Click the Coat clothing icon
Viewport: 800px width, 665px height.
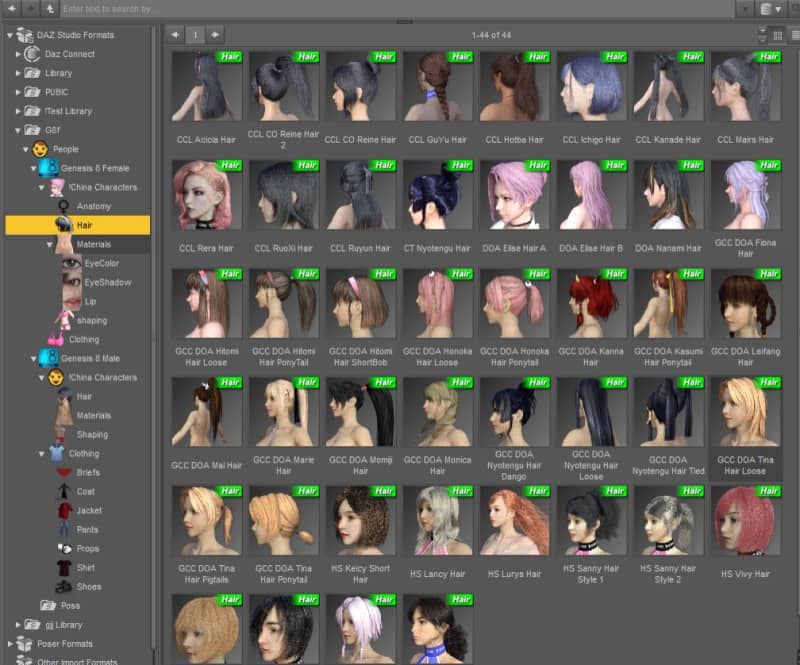click(64, 491)
